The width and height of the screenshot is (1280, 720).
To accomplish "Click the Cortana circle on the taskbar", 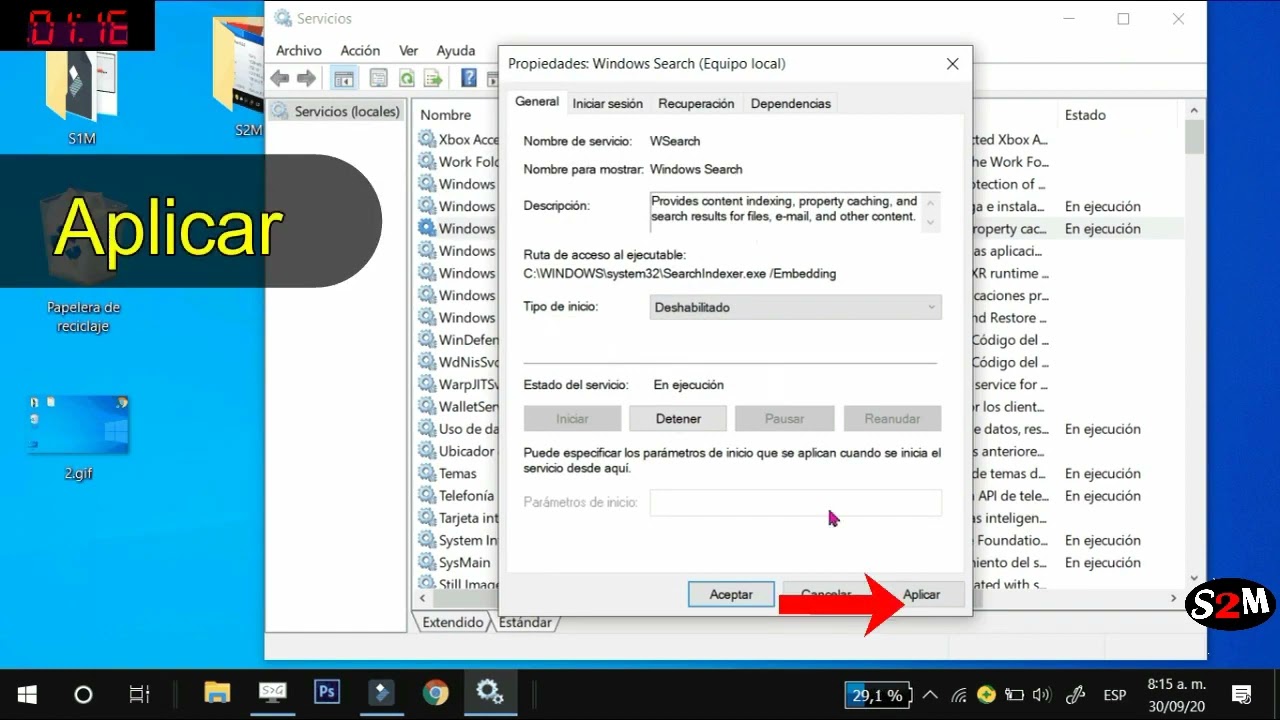I will 84,694.
